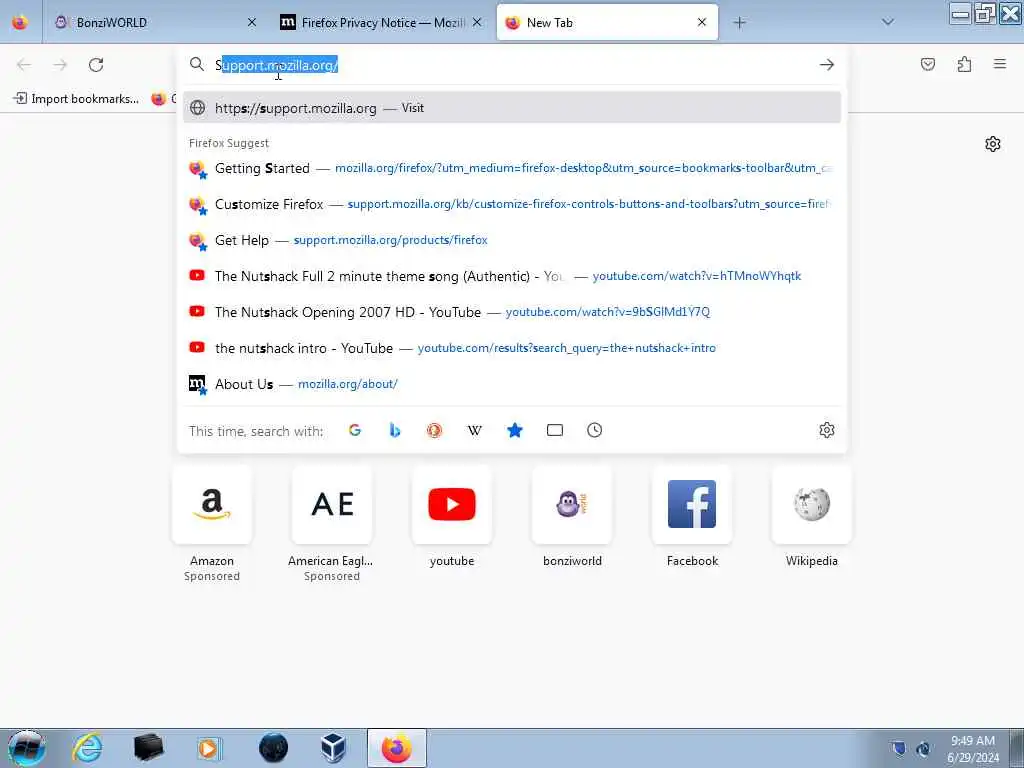Open a new tab with plus button

click(739, 23)
